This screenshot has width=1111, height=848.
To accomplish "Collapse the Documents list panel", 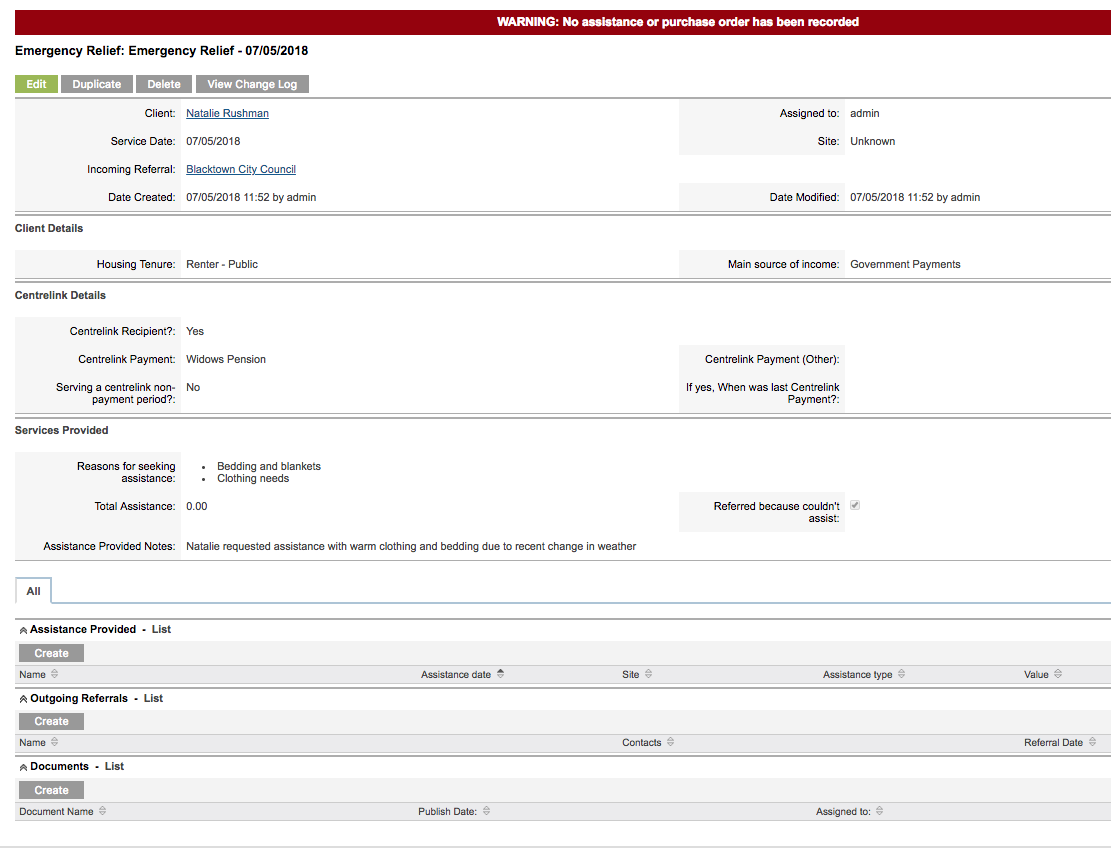I will pos(23,767).
